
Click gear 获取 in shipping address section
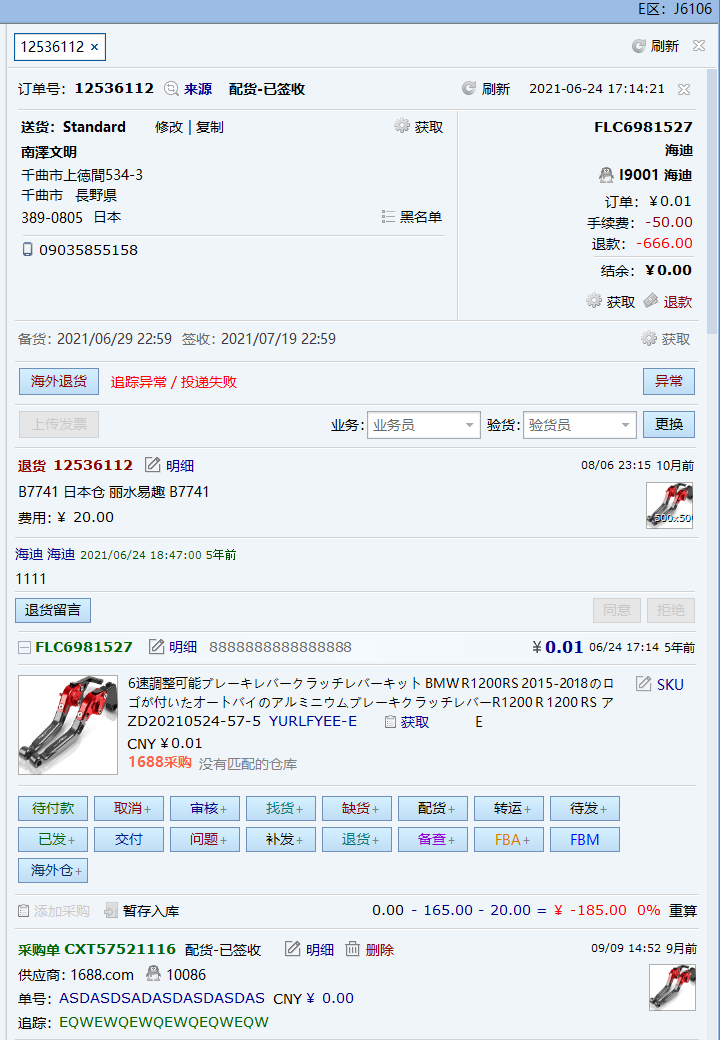(402, 126)
